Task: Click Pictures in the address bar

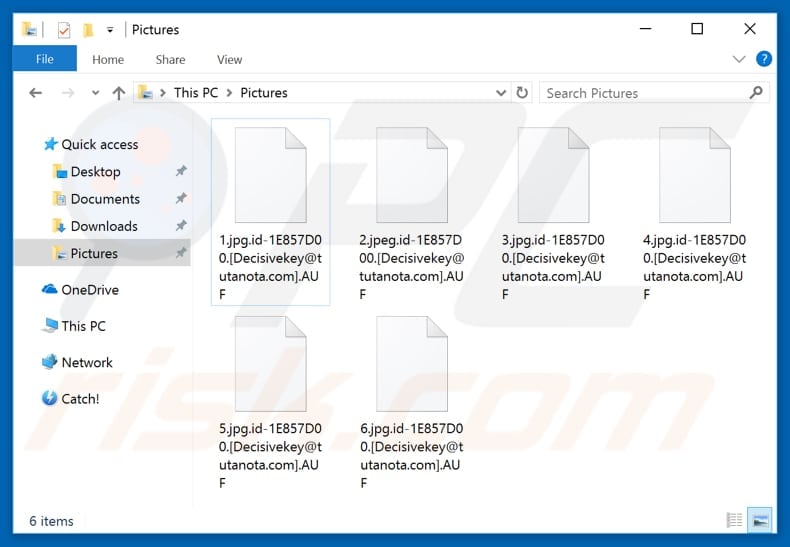Action: (264, 93)
